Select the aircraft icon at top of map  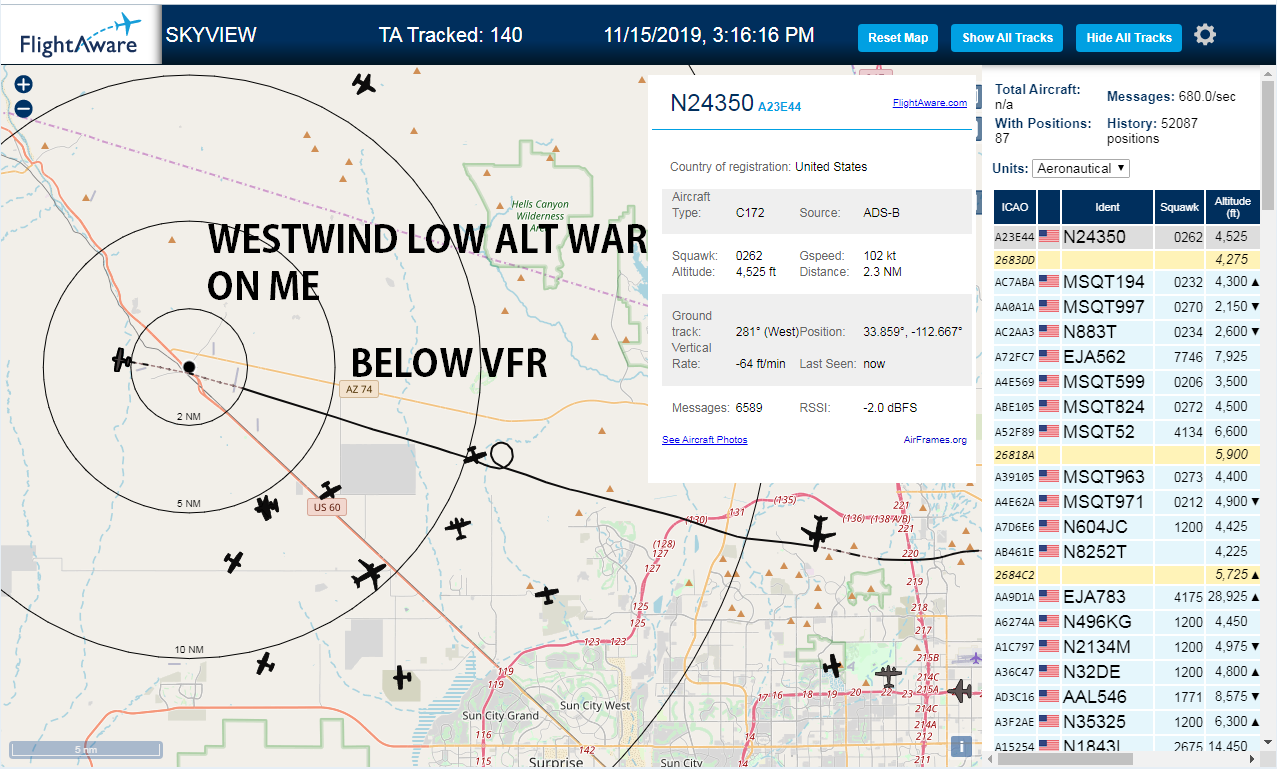tap(364, 84)
